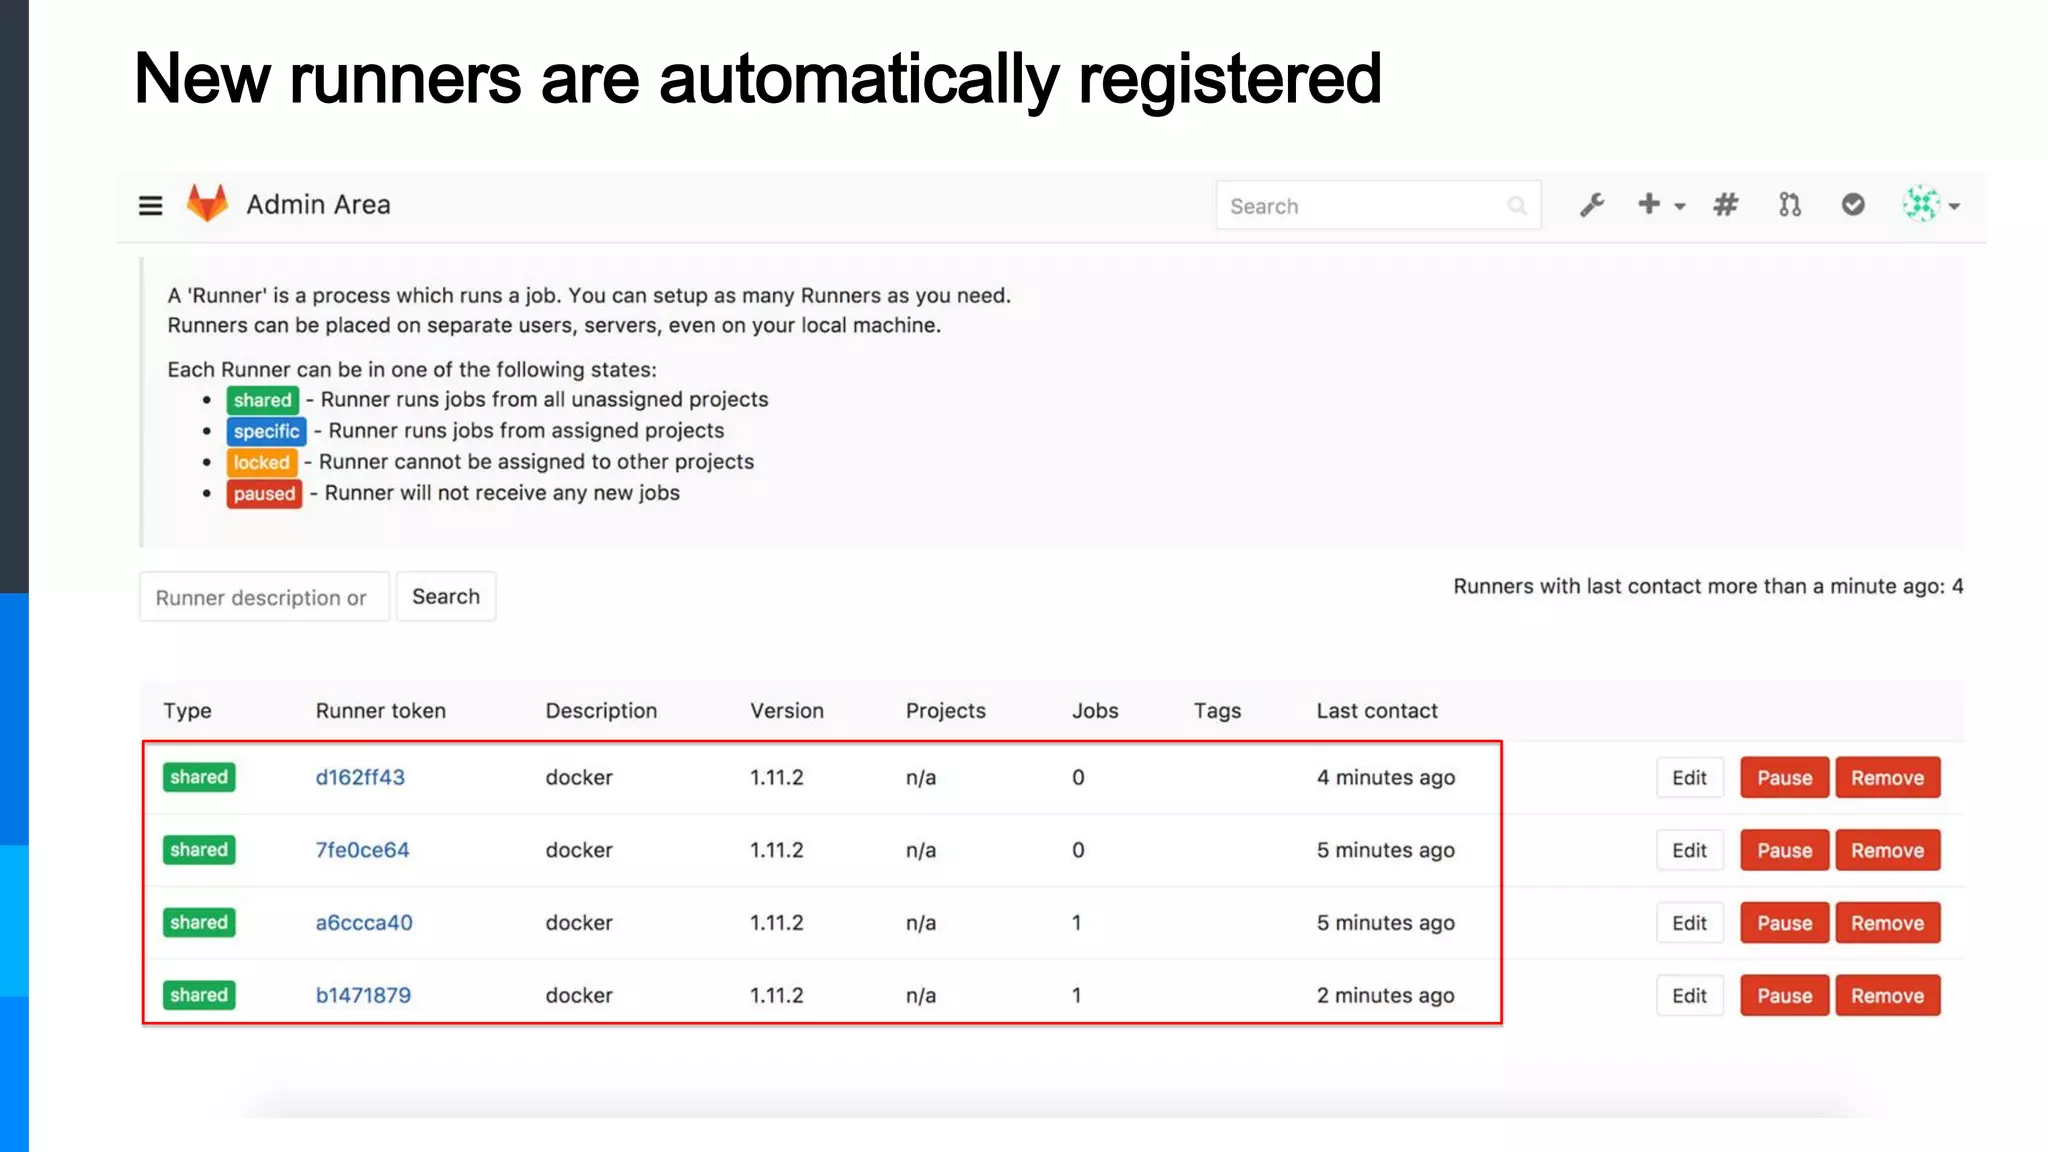Open runner token d162ff43 link
This screenshot has width=2048, height=1152.
(x=360, y=777)
